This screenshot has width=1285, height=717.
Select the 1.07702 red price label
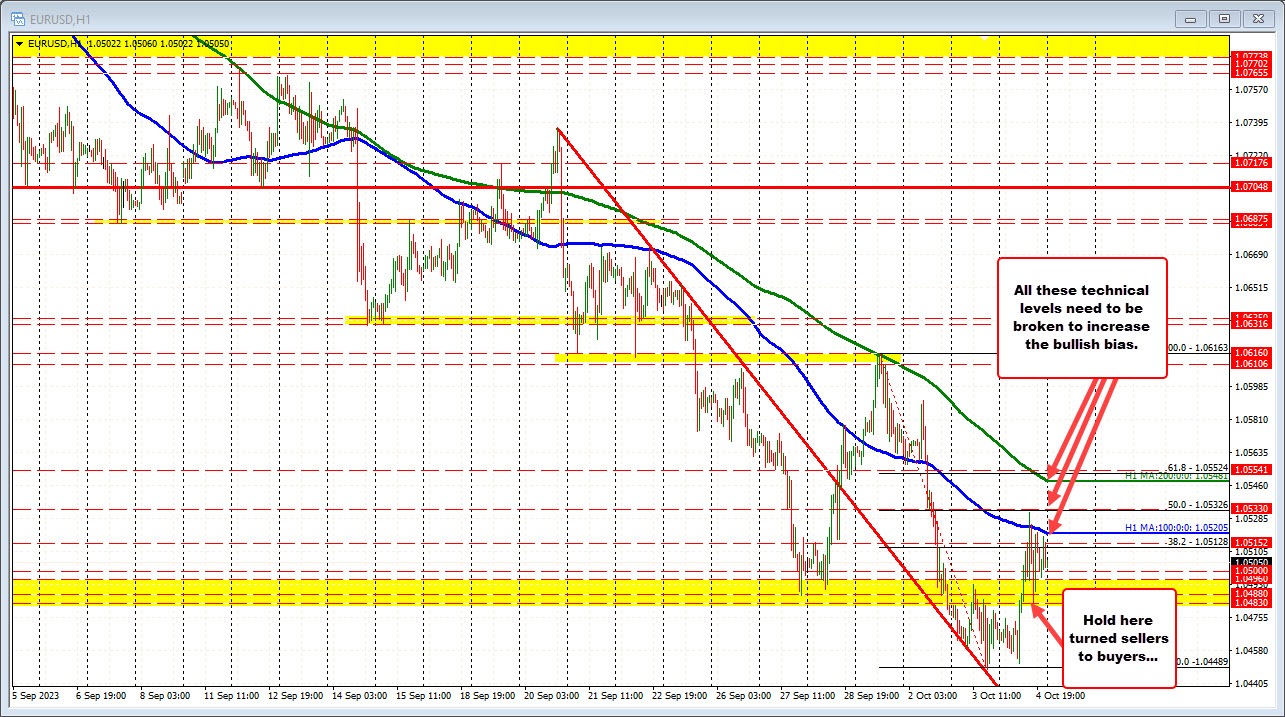1251,64
